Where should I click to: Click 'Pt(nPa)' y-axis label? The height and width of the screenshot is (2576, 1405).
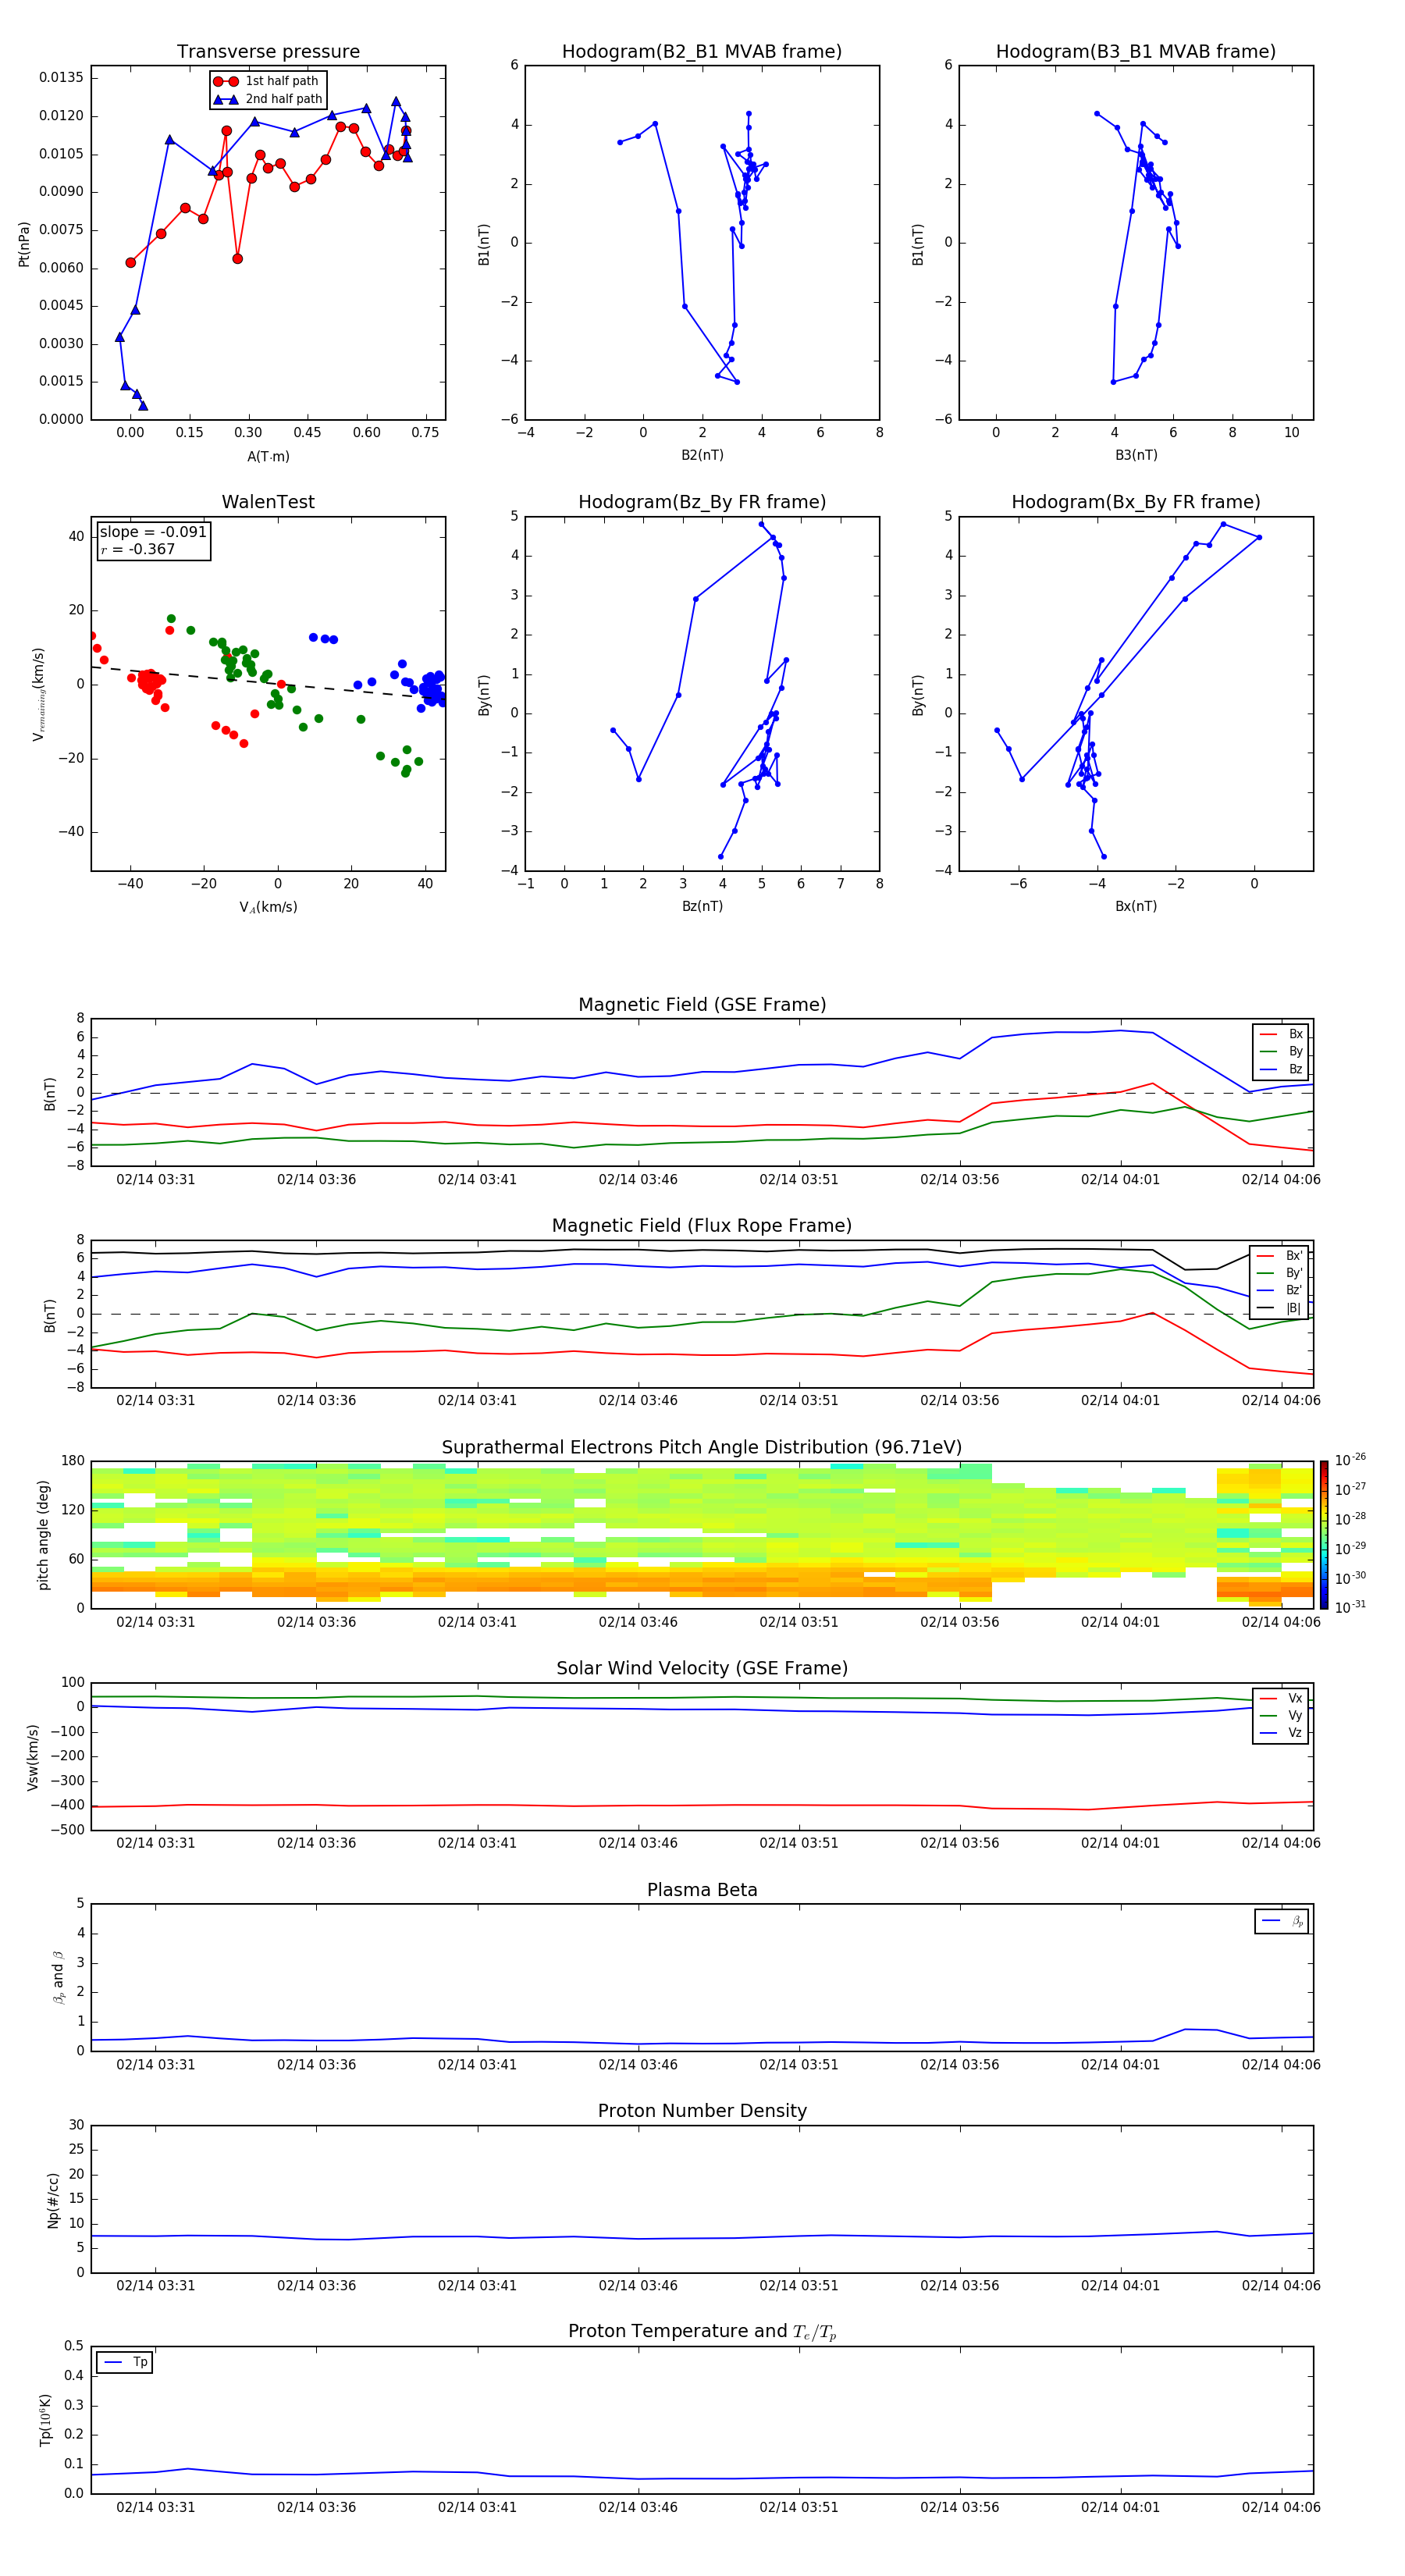24,244
